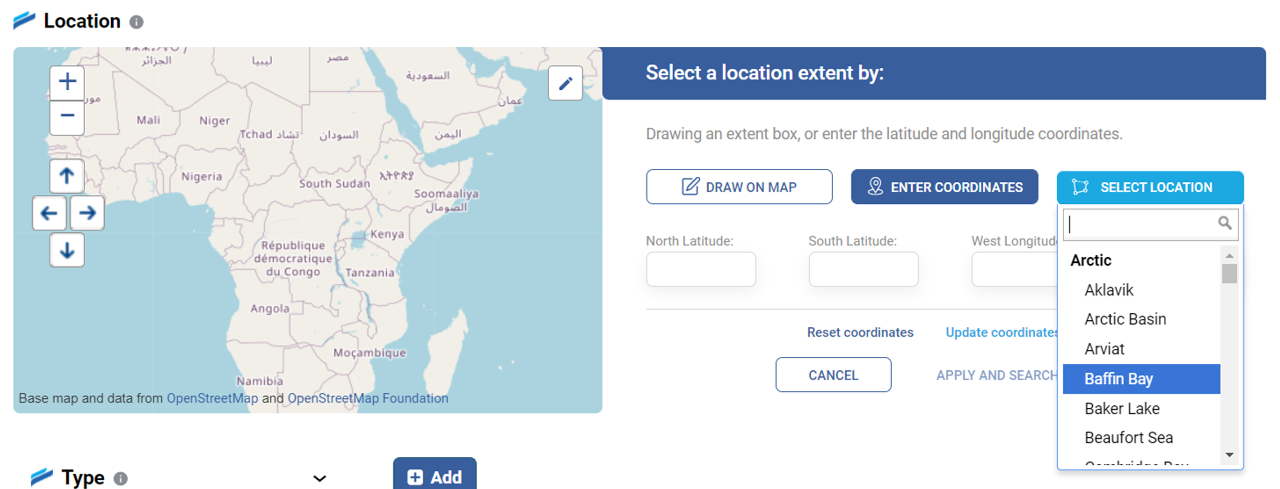Click the pencil edit icon on map
Viewport: 1280px width, 489px height.
[565, 84]
